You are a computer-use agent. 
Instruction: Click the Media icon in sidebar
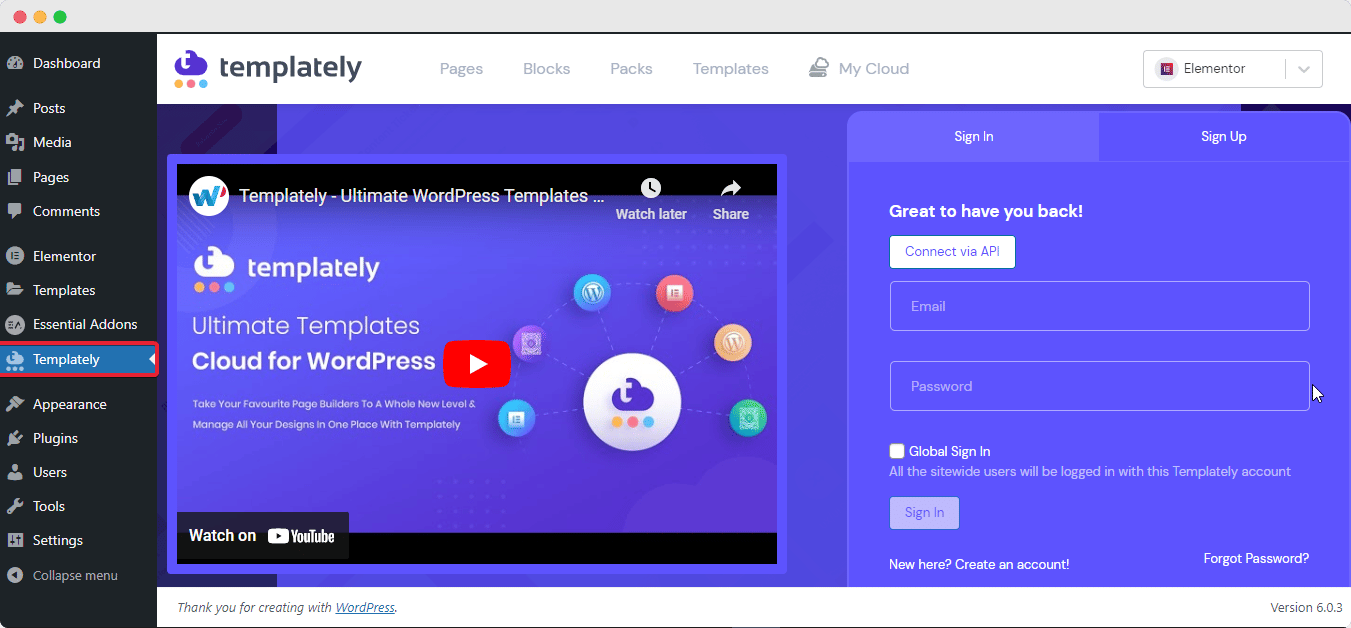15,142
